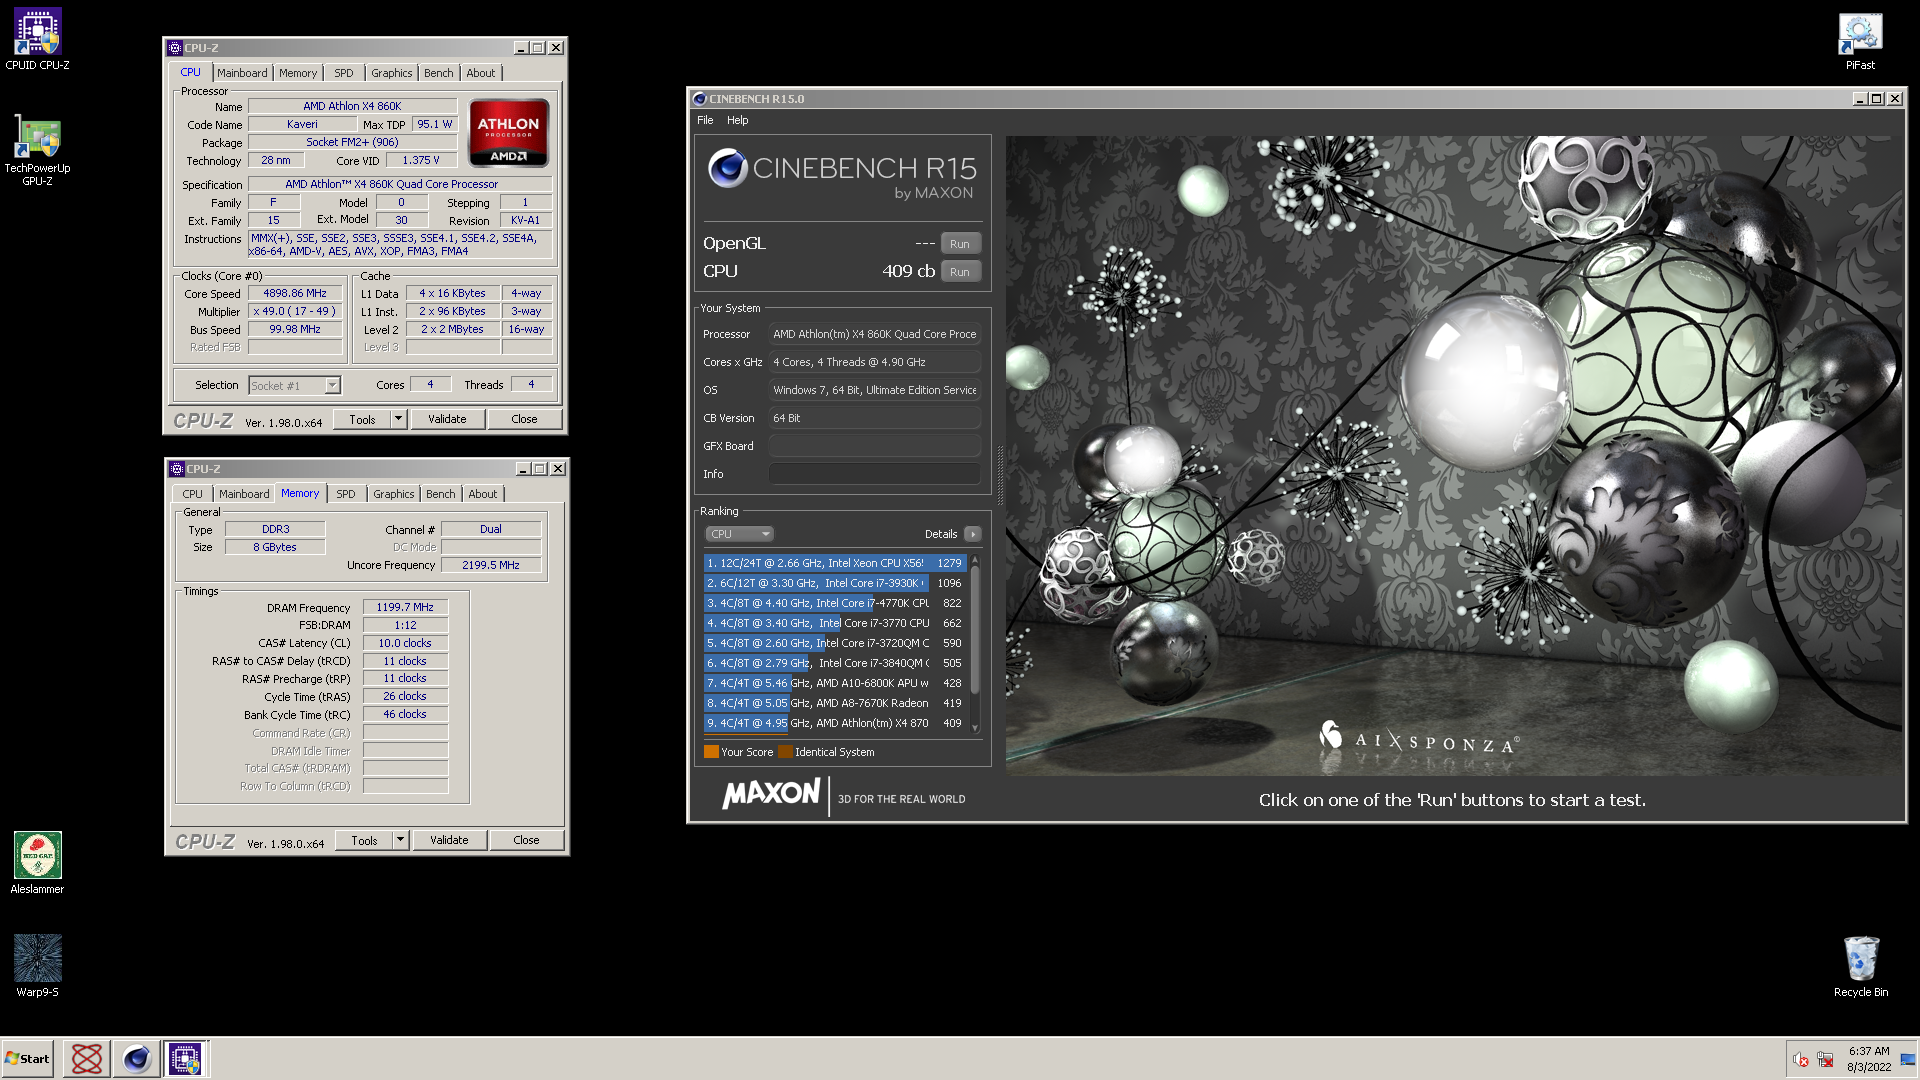The height and width of the screenshot is (1080, 1920).
Task: Click the Start button on taskbar
Action: pos(27,1059)
